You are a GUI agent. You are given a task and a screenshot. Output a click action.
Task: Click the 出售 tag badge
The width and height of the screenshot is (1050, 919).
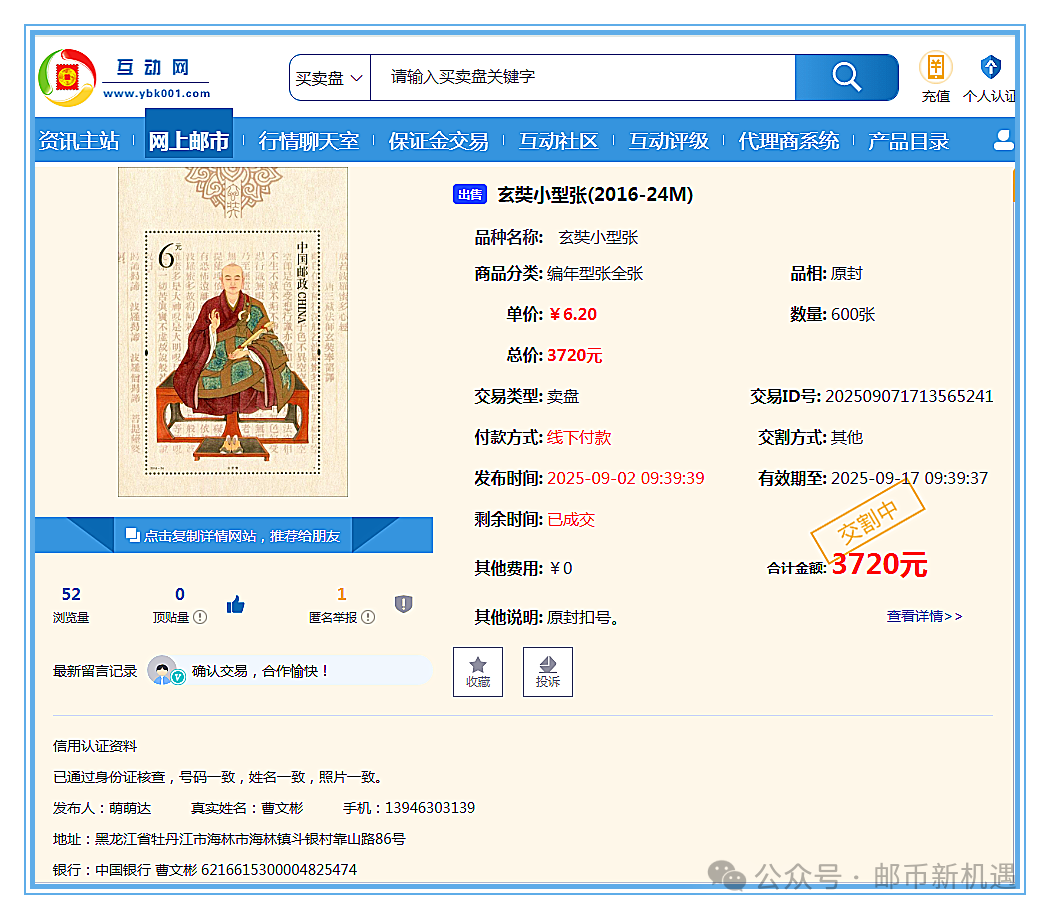470,194
